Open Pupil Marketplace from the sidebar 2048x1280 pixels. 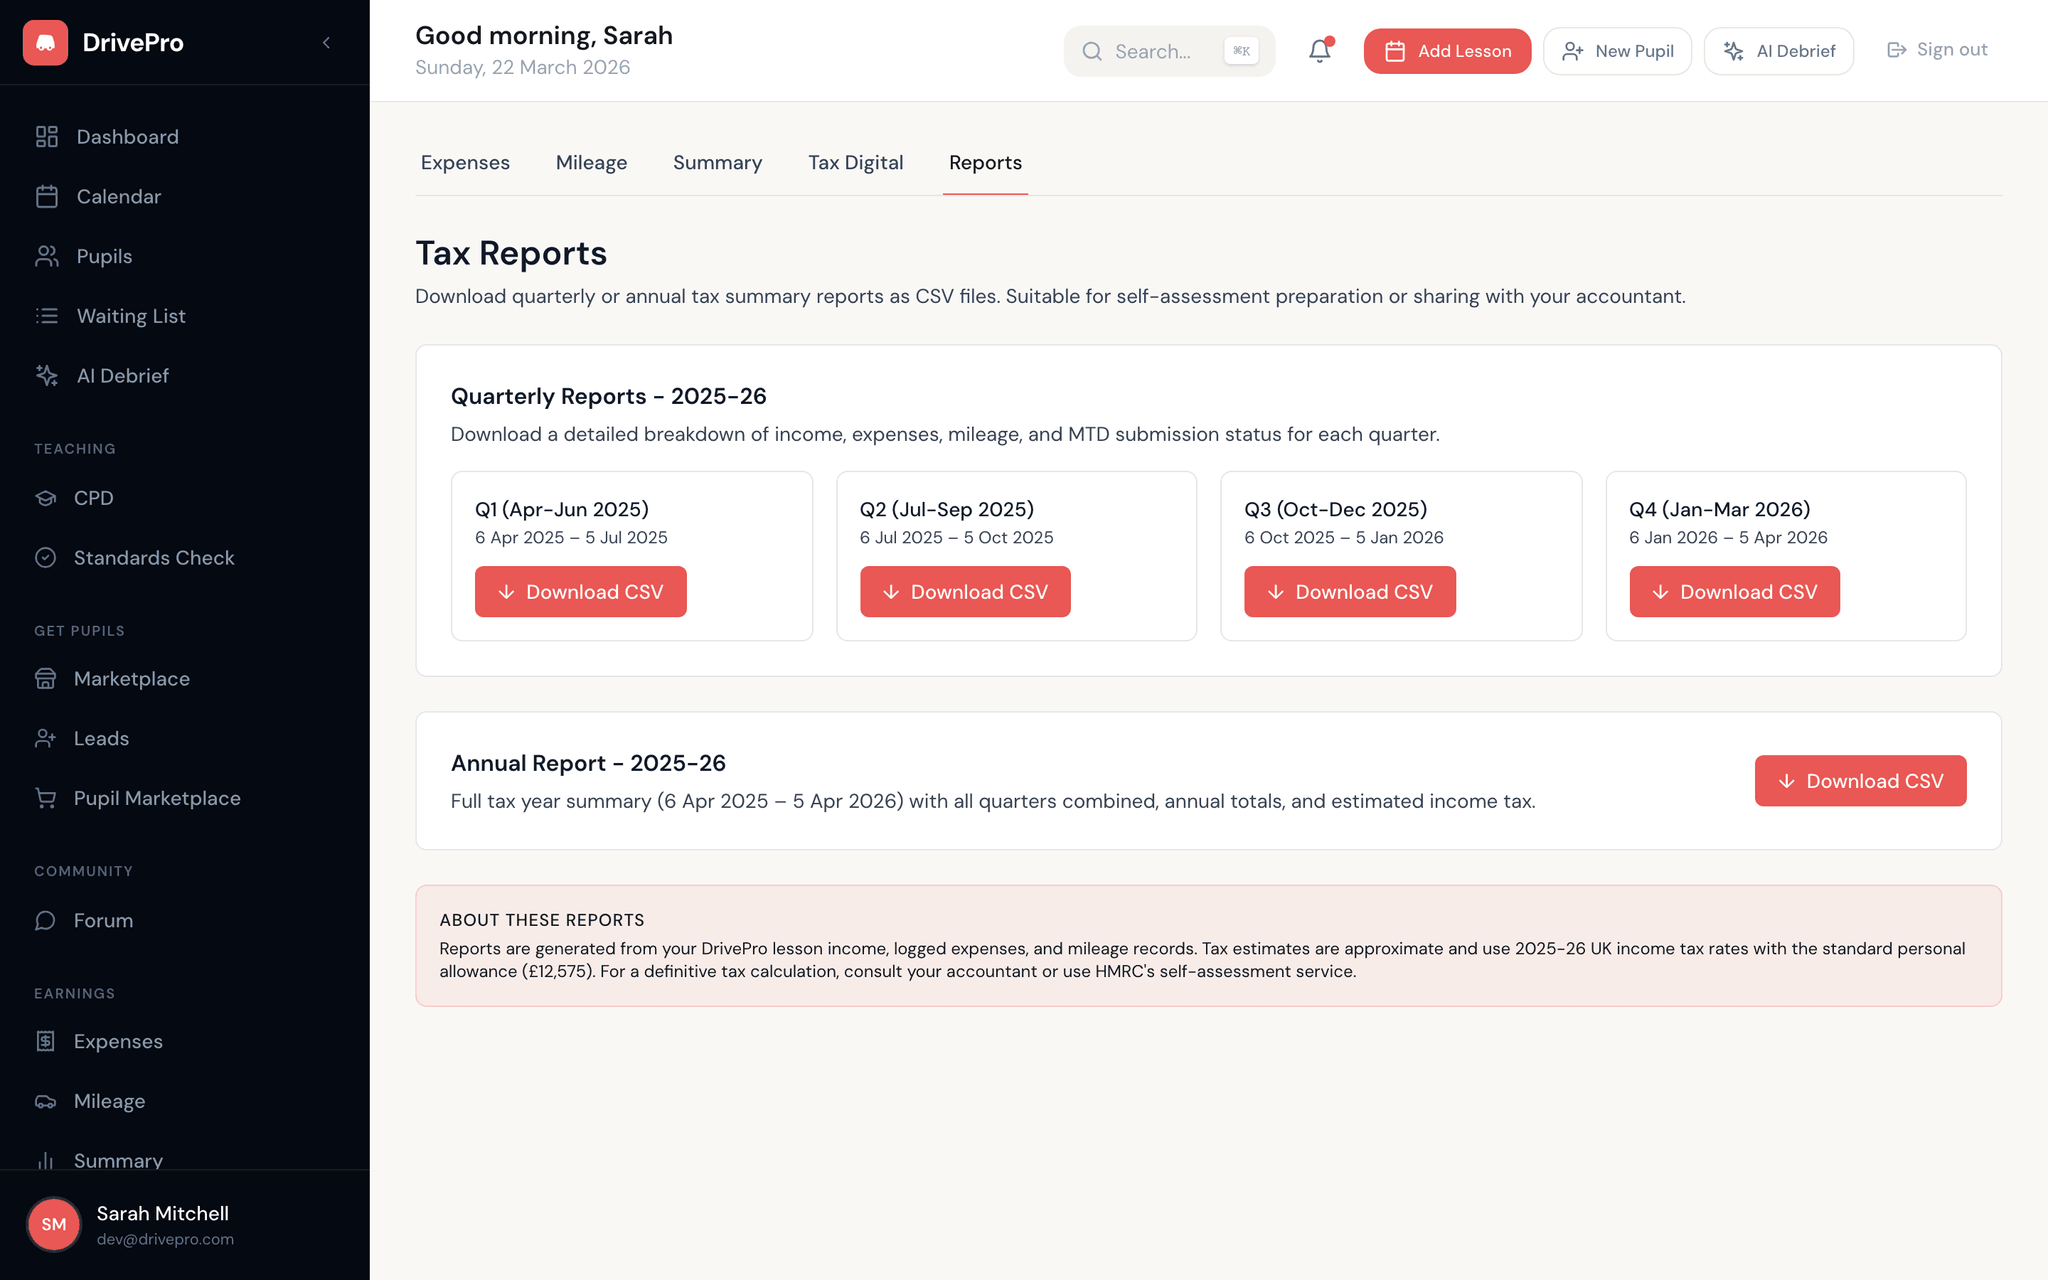(x=157, y=797)
